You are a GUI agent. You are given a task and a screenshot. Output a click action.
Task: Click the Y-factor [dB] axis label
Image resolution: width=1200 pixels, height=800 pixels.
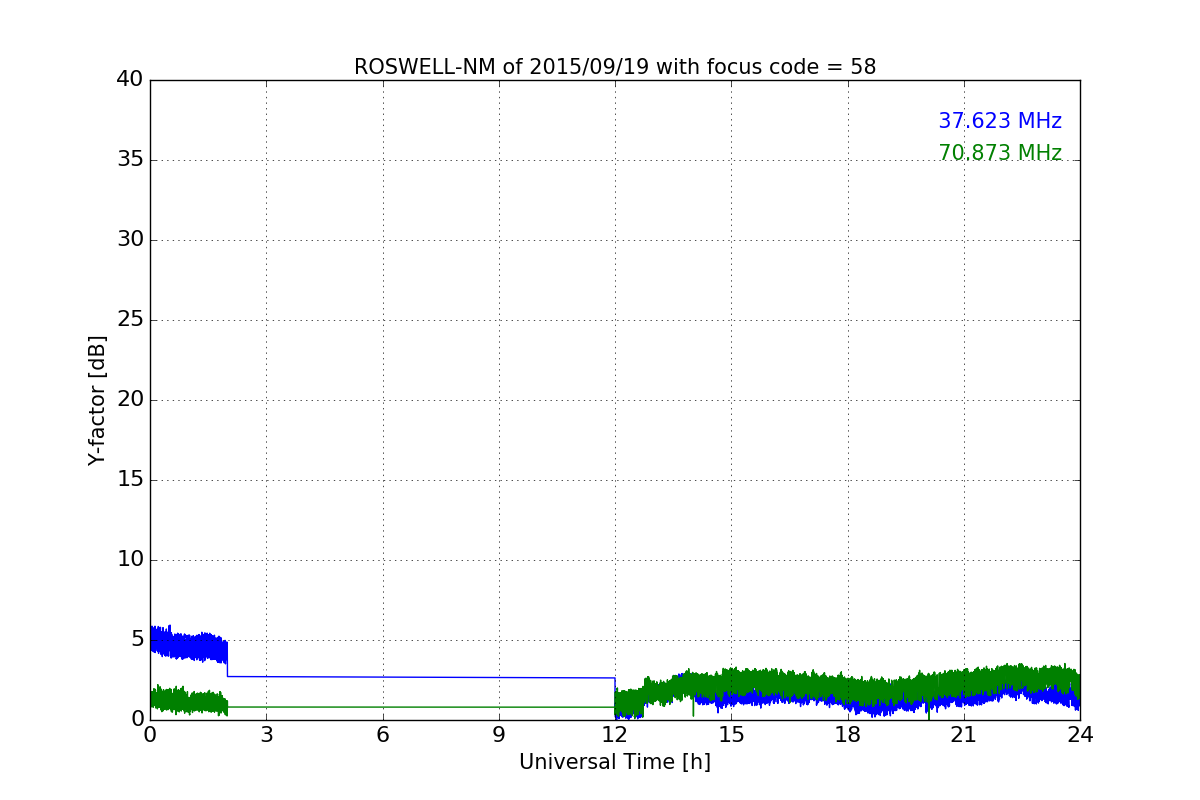(97, 400)
